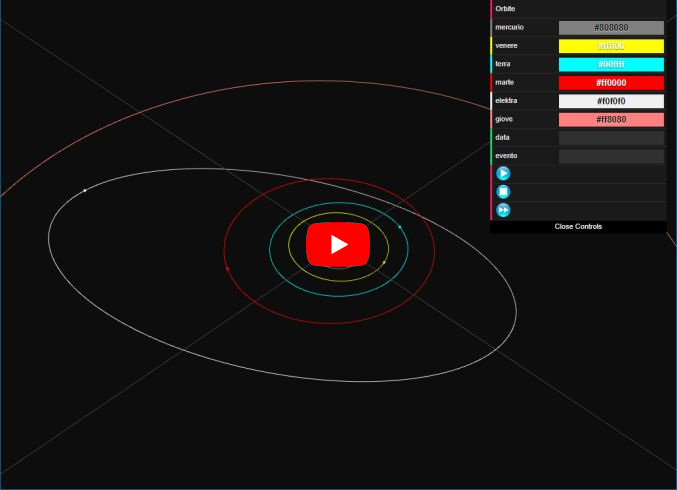Start the orbit animation with play icon
The height and width of the screenshot is (490, 677).
click(x=503, y=174)
